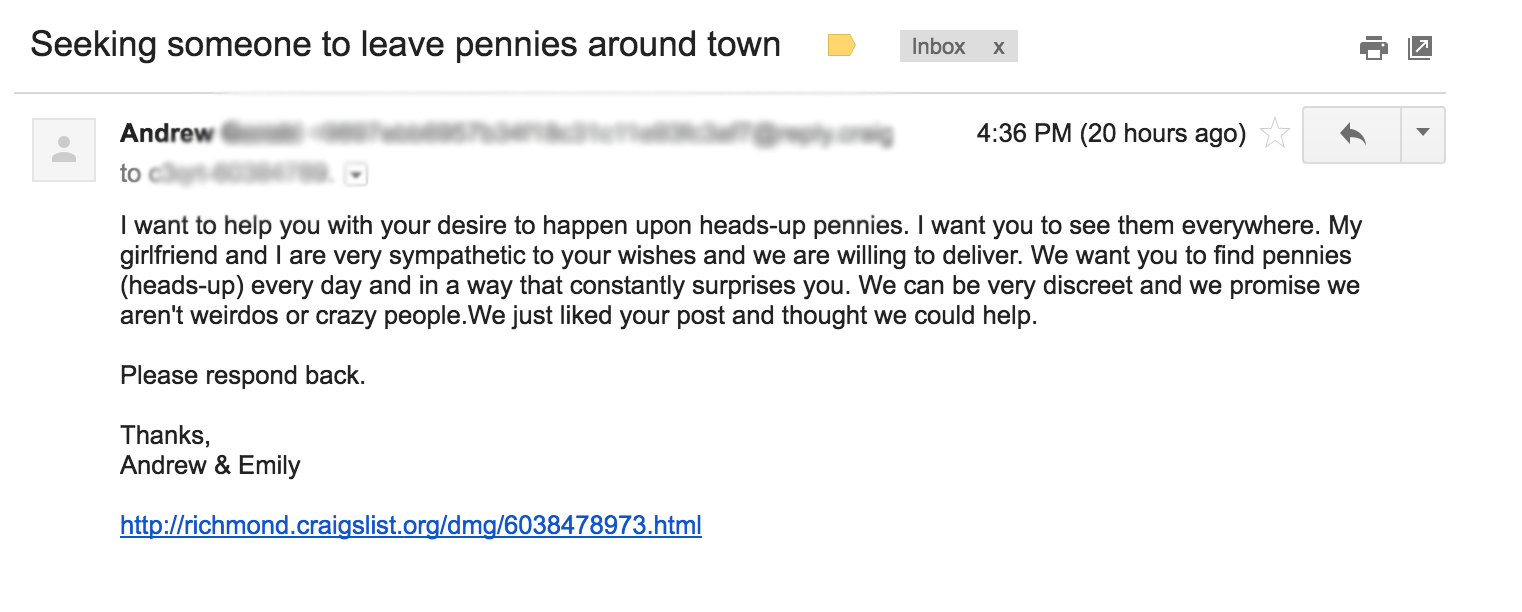Screen dimensions: 1522x612
Task: Print the email using the printer icon
Action: click(x=1374, y=47)
